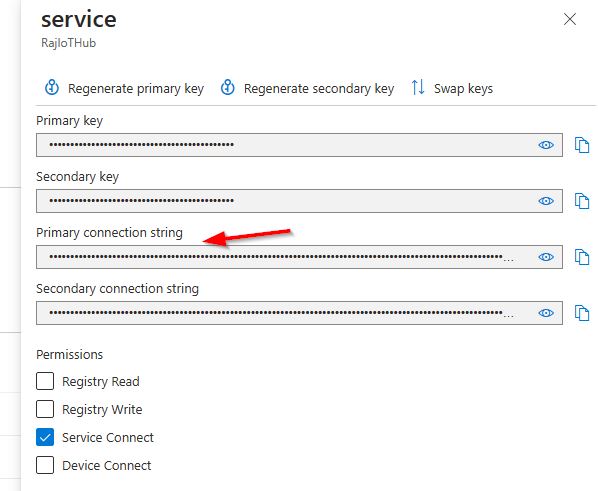Viewport: 598px width, 491px height.
Task: Click Regenerate primary key label
Action: pyautogui.click(x=136, y=89)
